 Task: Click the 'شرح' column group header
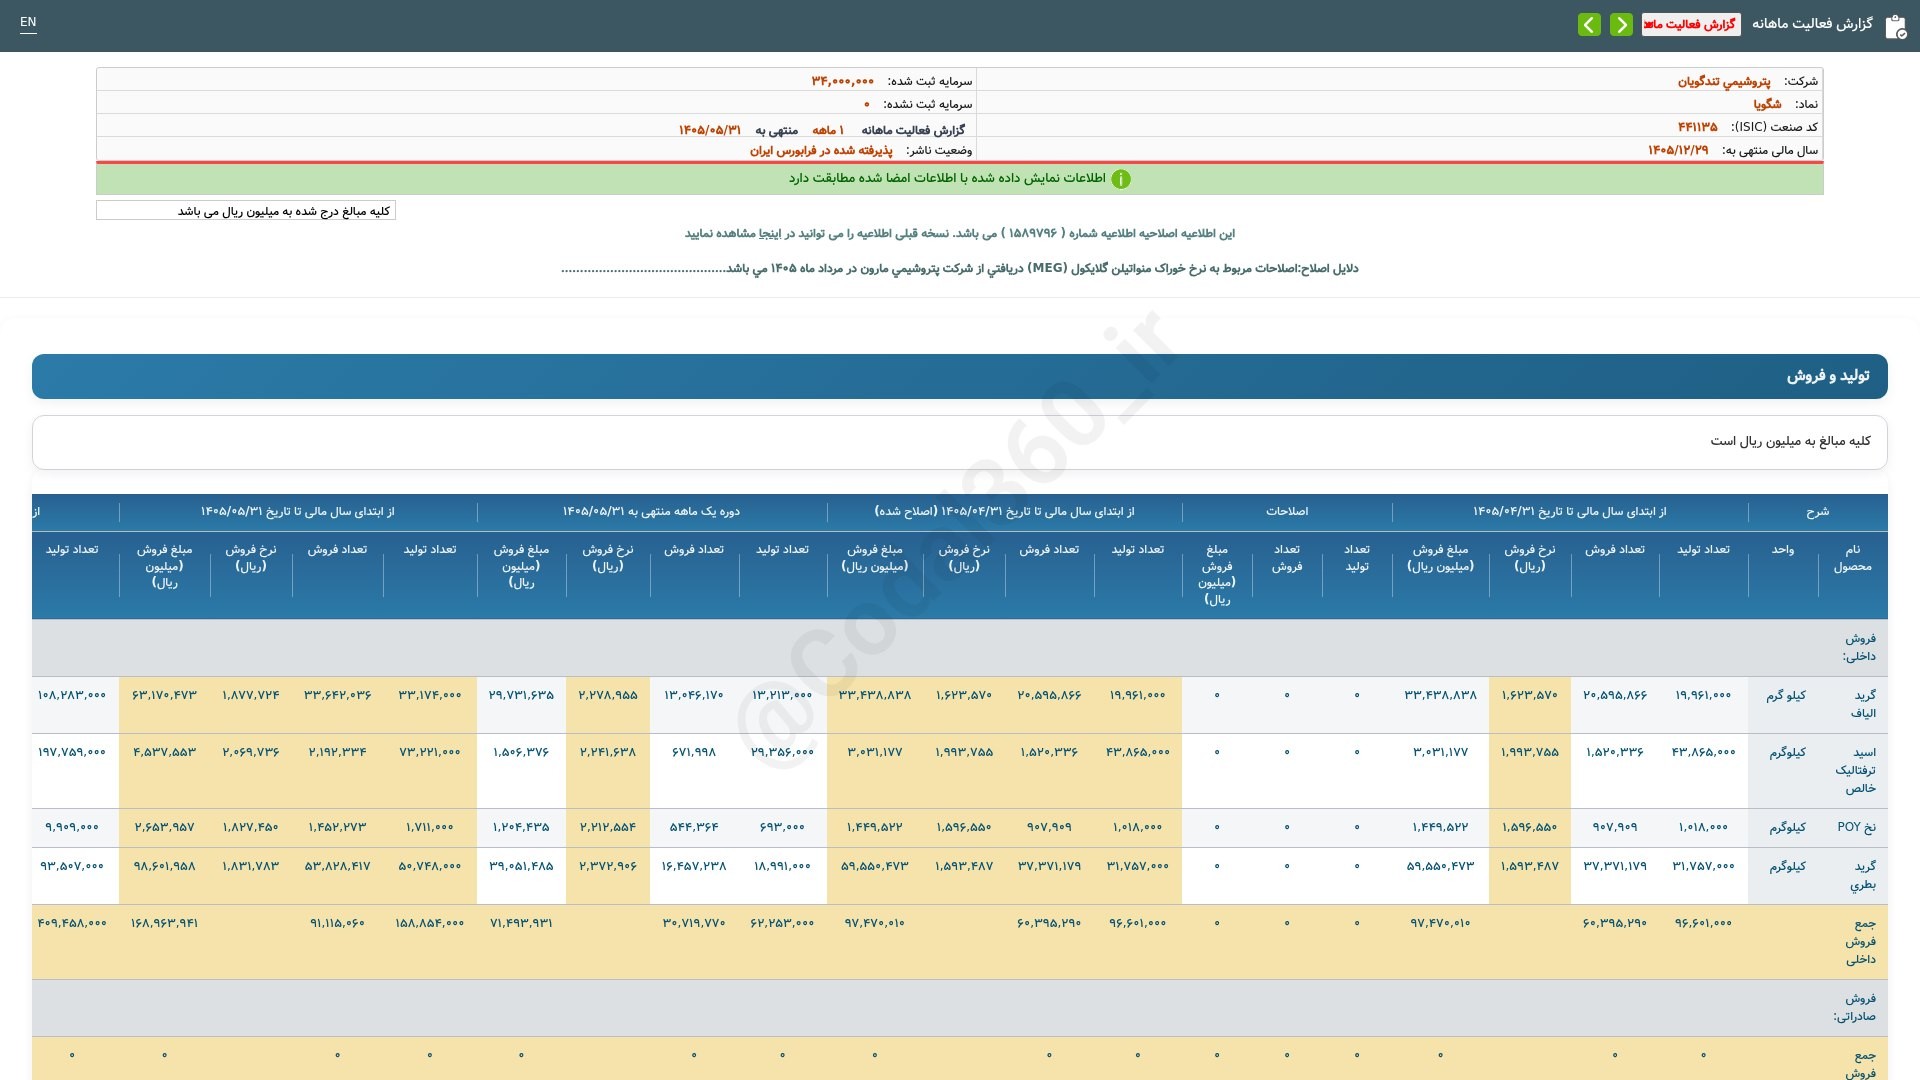[1817, 511]
